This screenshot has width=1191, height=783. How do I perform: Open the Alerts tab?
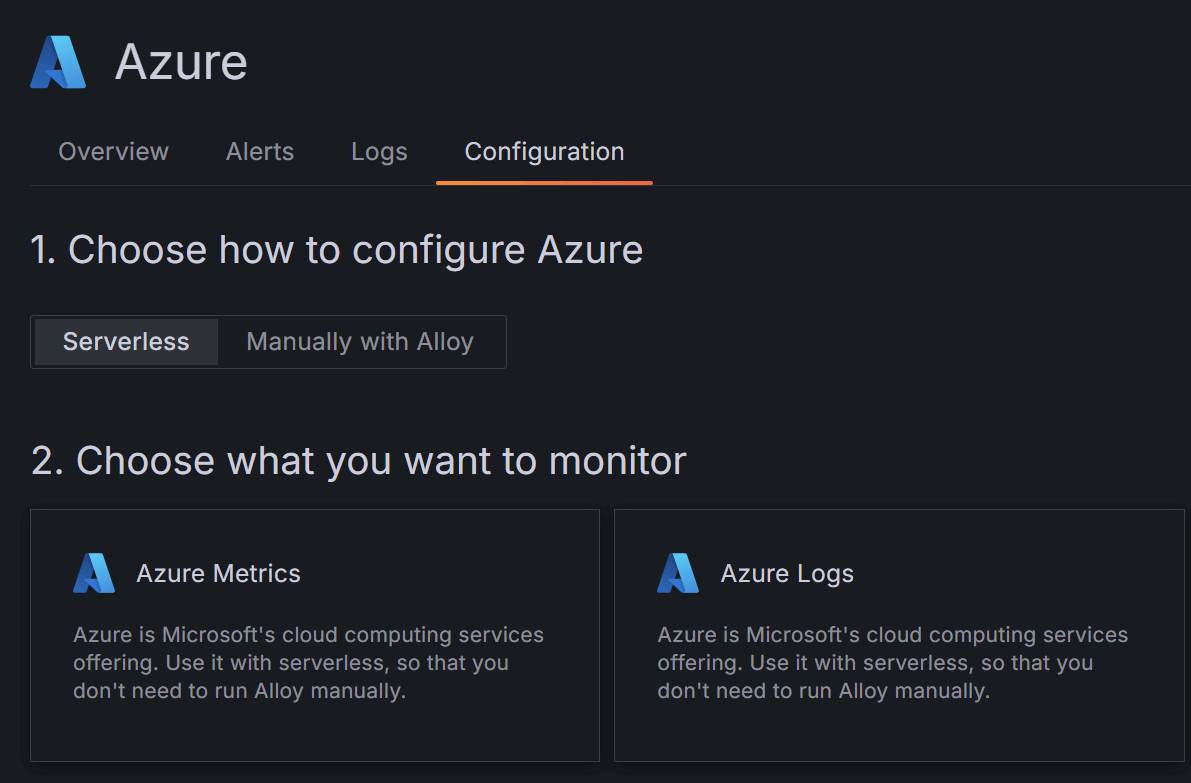pyautogui.click(x=259, y=152)
